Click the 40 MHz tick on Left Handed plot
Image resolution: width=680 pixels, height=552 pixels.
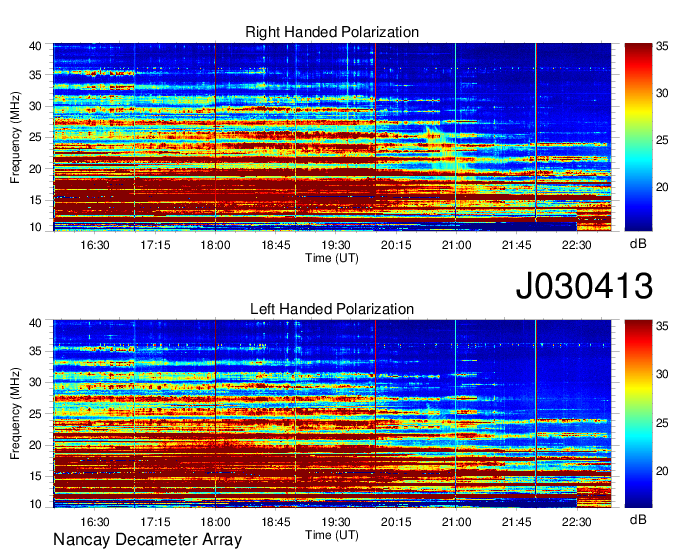36,323
